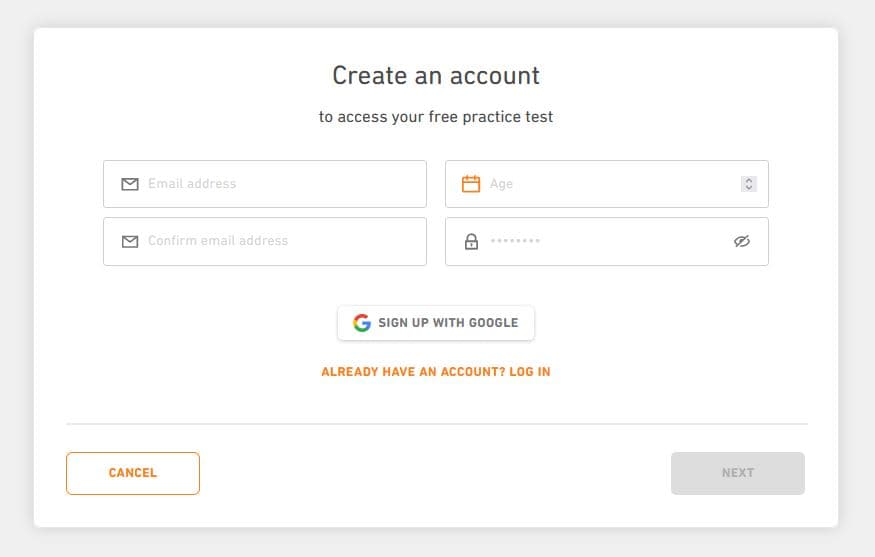The height and width of the screenshot is (557, 875).
Task: Decrease Age using the stepper down arrow
Action: pyautogui.click(x=749, y=188)
